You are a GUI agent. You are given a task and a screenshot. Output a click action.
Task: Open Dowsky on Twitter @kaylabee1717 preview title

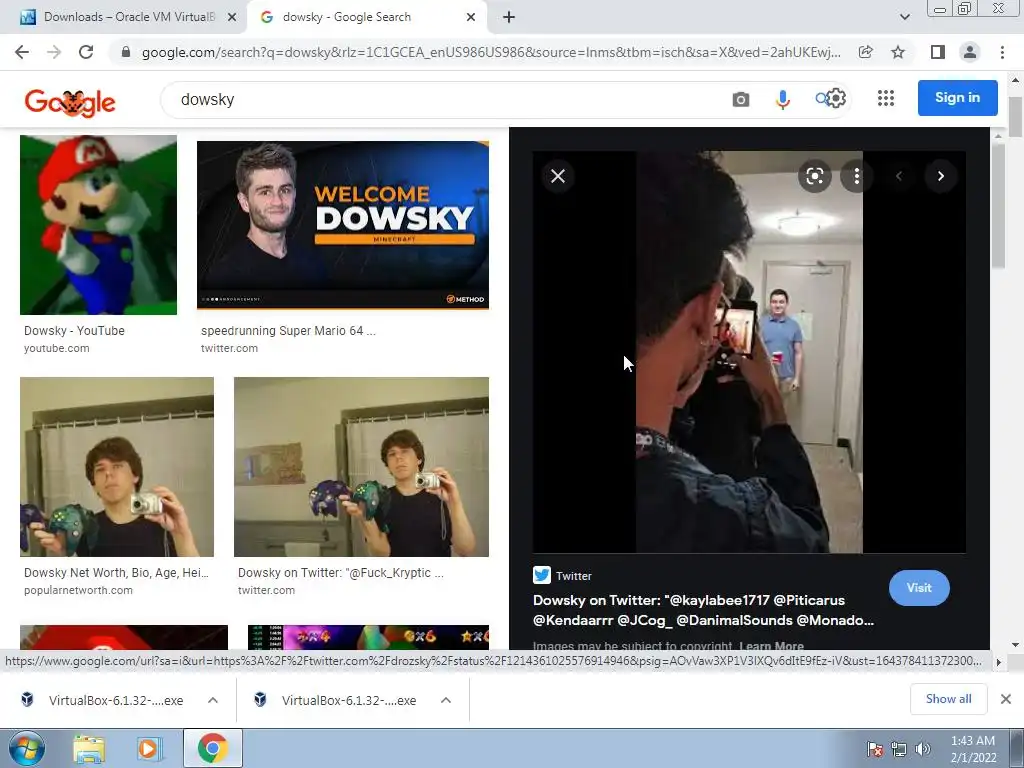pos(703,610)
